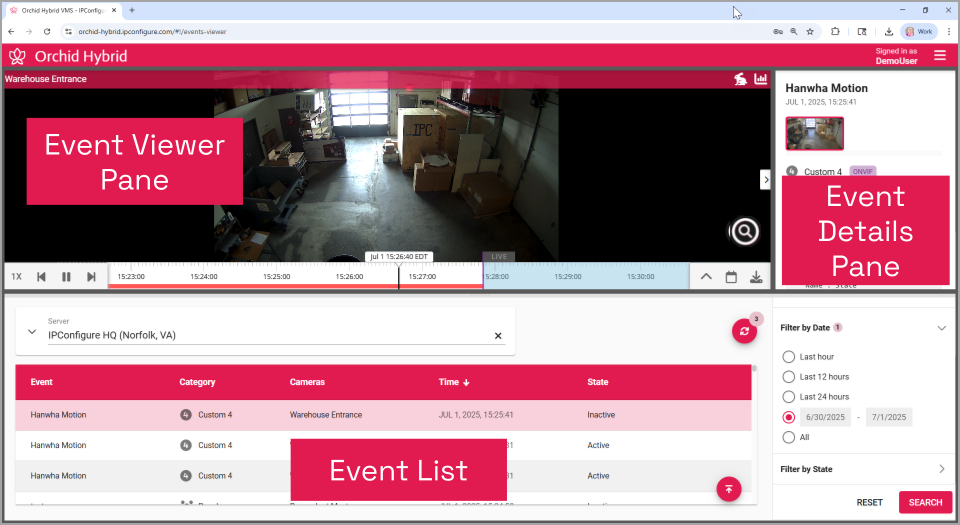Sort the table by the Event column

click(x=42, y=382)
